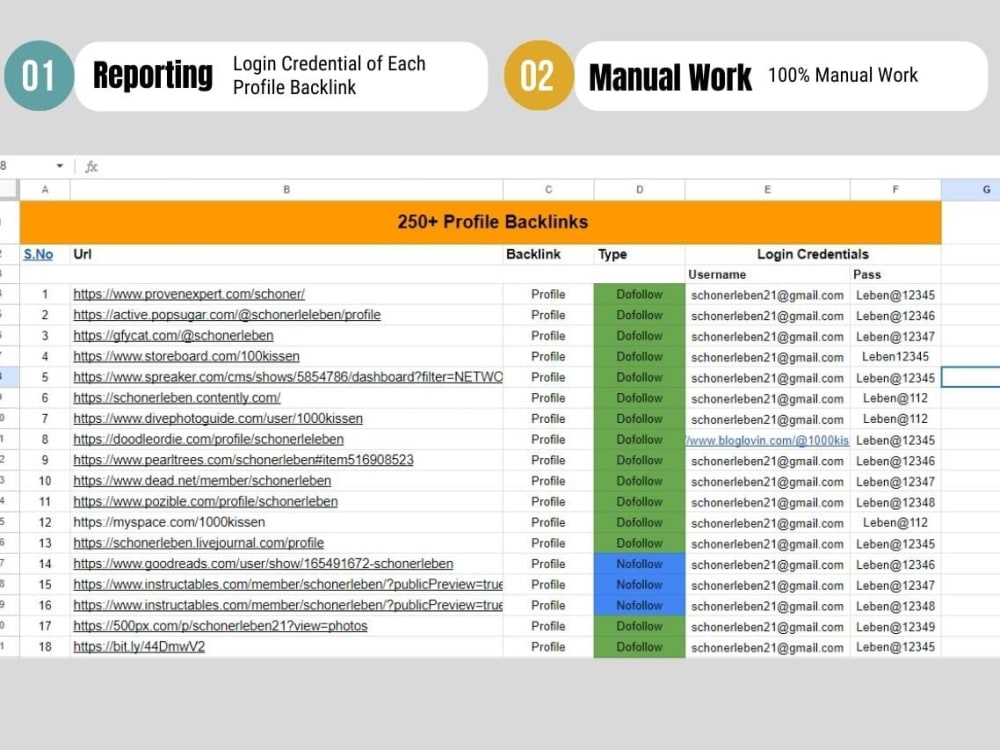Select column A header
The height and width of the screenshot is (750, 1000).
coord(45,189)
